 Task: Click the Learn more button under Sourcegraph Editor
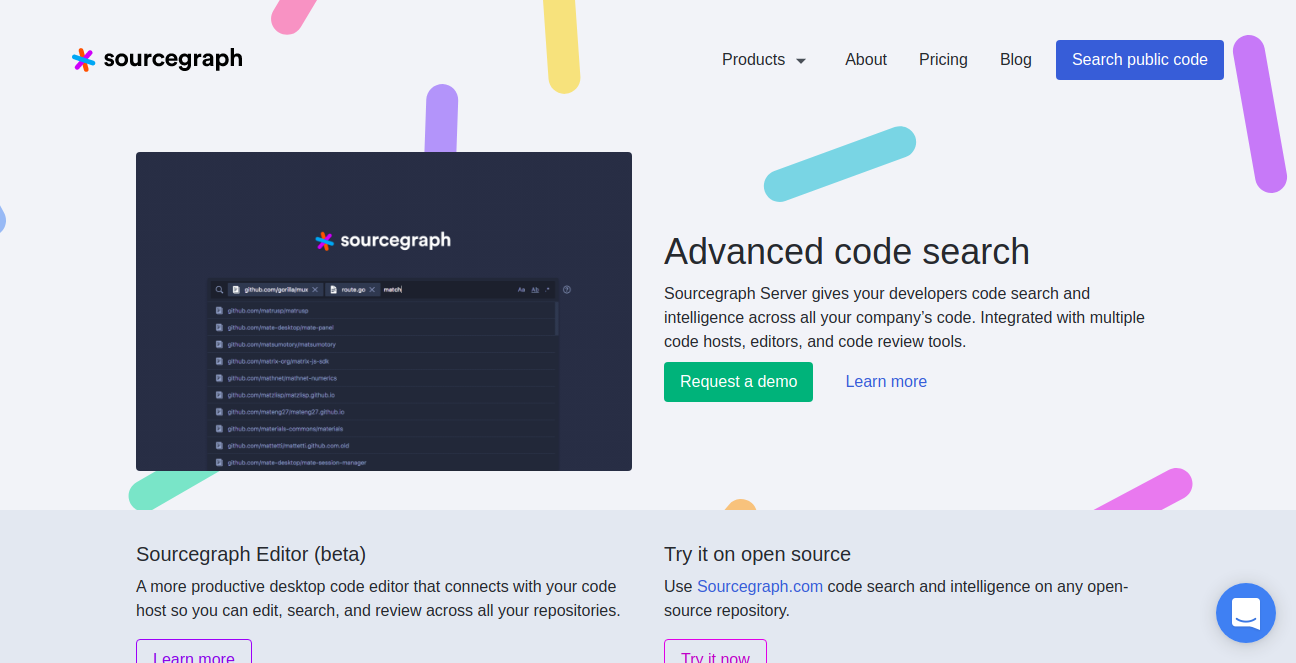pyautogui.click(x=194, y=651)
